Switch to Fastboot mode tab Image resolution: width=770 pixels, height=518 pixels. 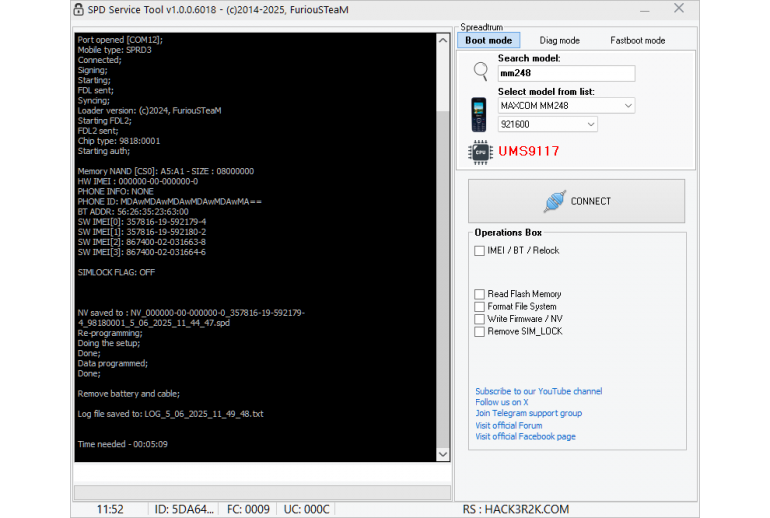click(637, 40)
